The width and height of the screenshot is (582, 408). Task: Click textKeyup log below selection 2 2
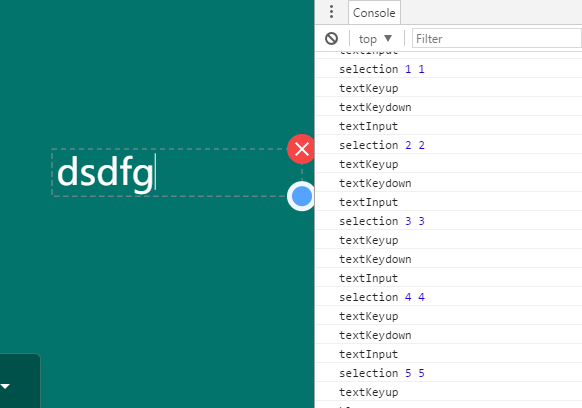tap(448, 164)
